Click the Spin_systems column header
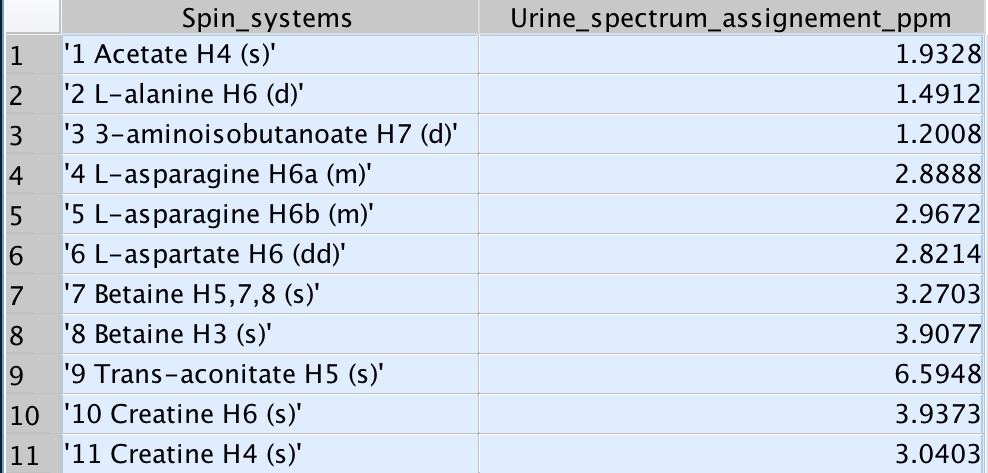 pyautogui.click(x=267, y=18)
